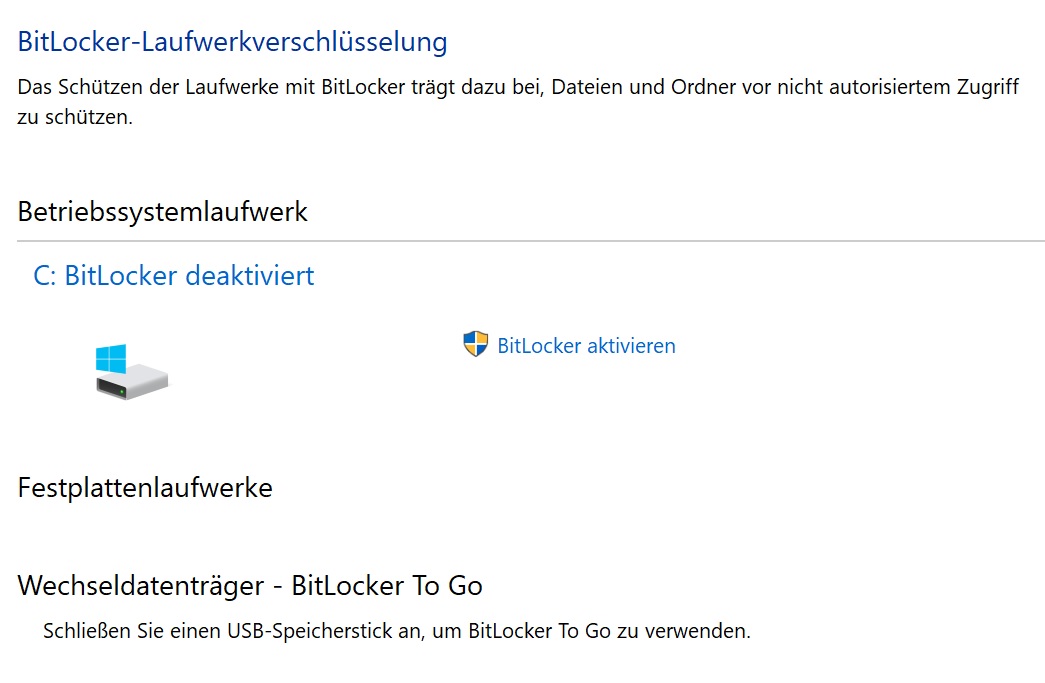Screen dimensions: 1045x683
Task: Select the Windows logo on the C: drive graphic
Action: pyautogui.click(x=112, y=358)
